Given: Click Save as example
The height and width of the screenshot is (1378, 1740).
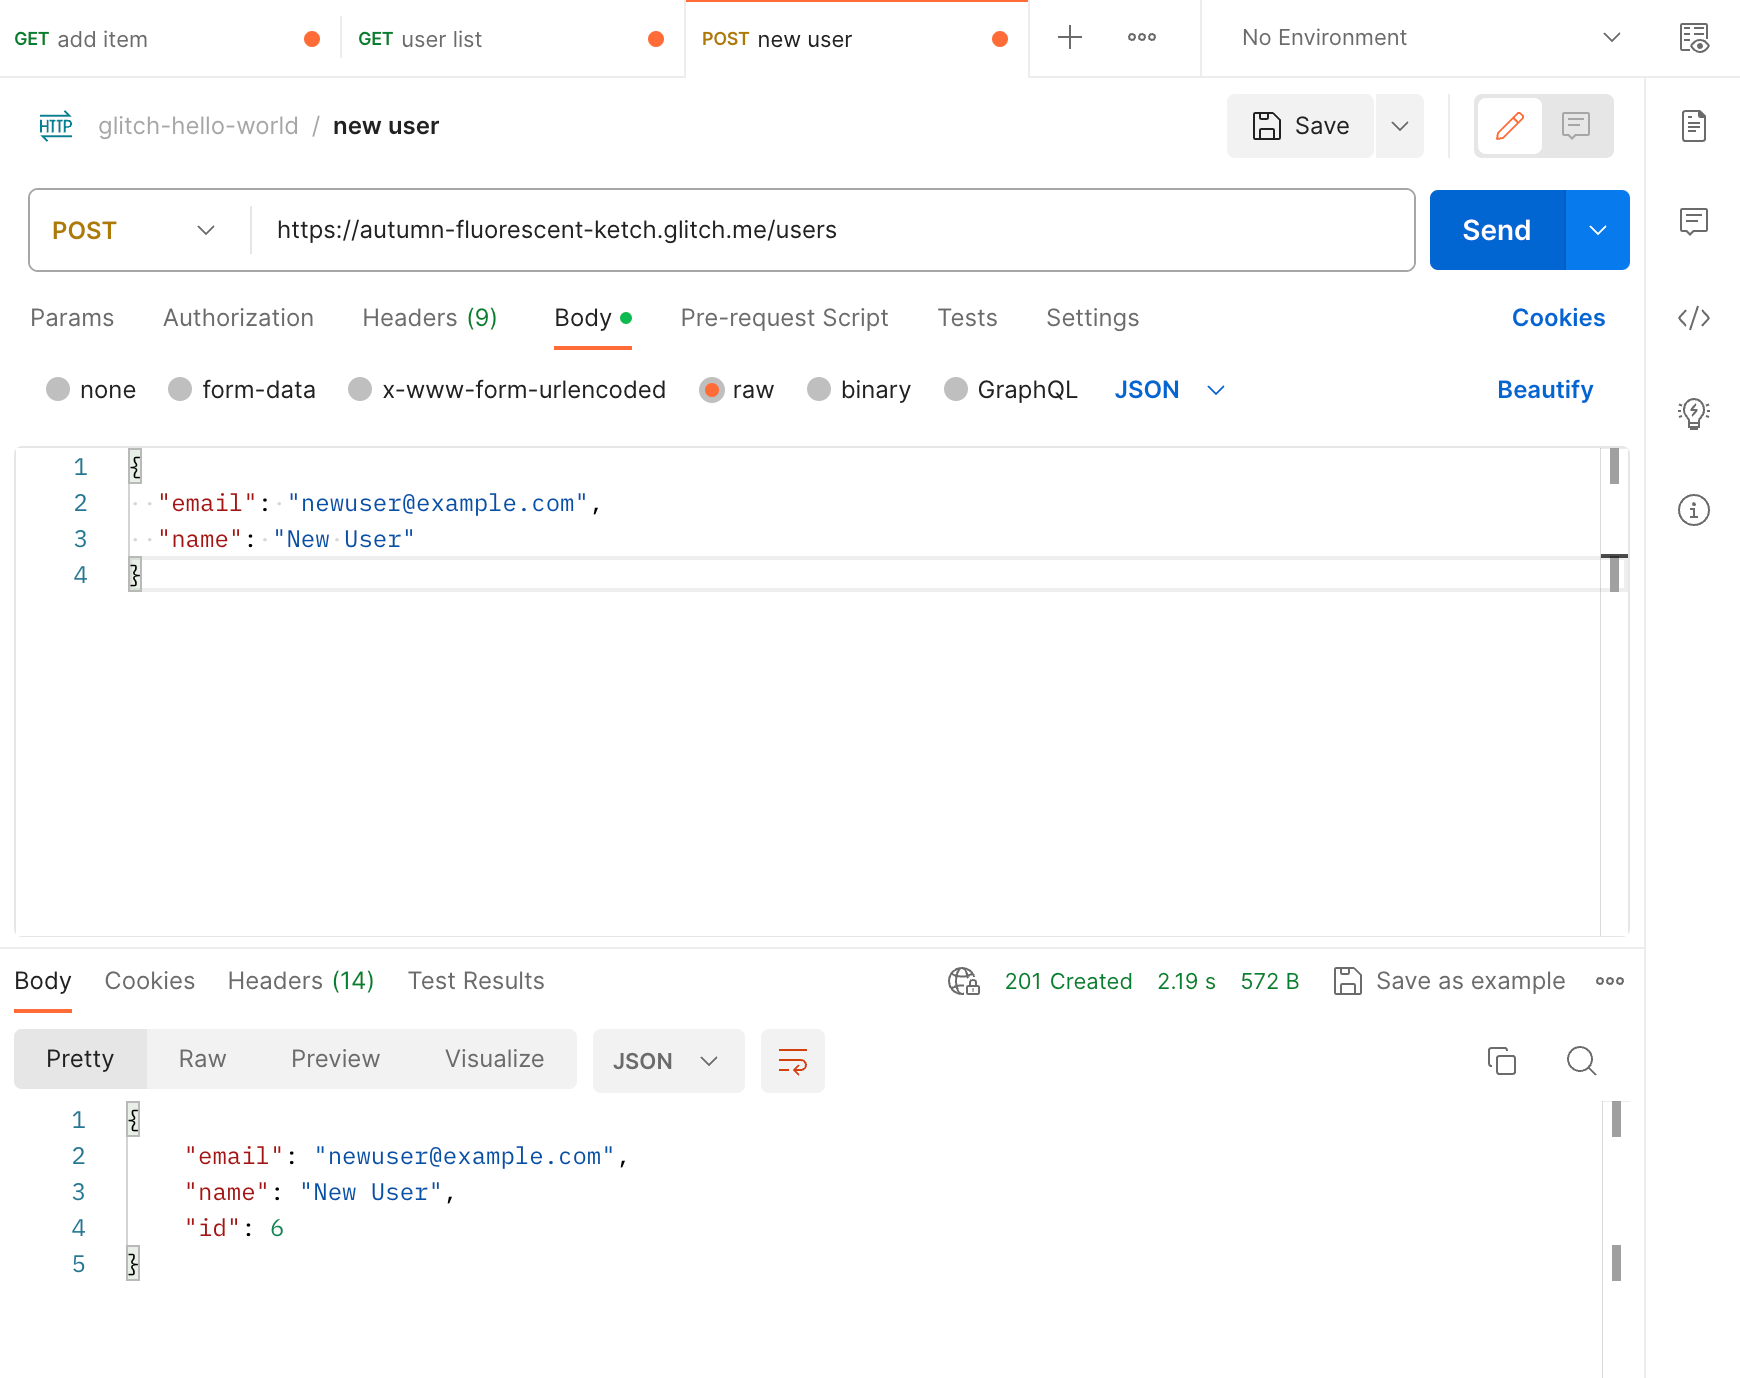Looking at the screenshot, I should pos(1449,981).
